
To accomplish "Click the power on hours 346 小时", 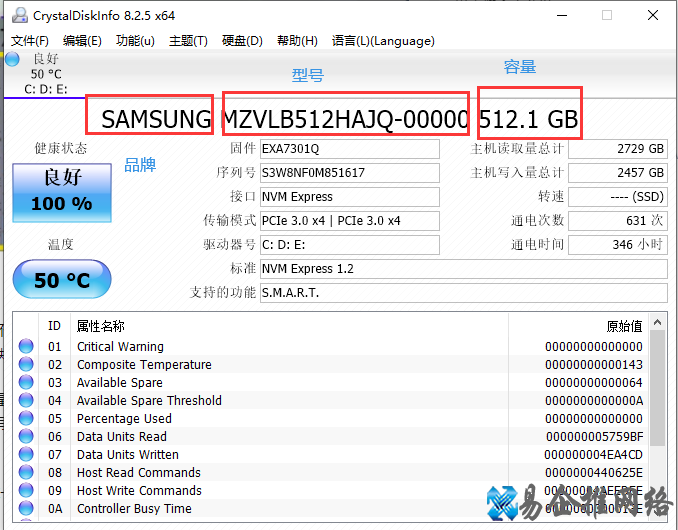I will coord(618,245).
